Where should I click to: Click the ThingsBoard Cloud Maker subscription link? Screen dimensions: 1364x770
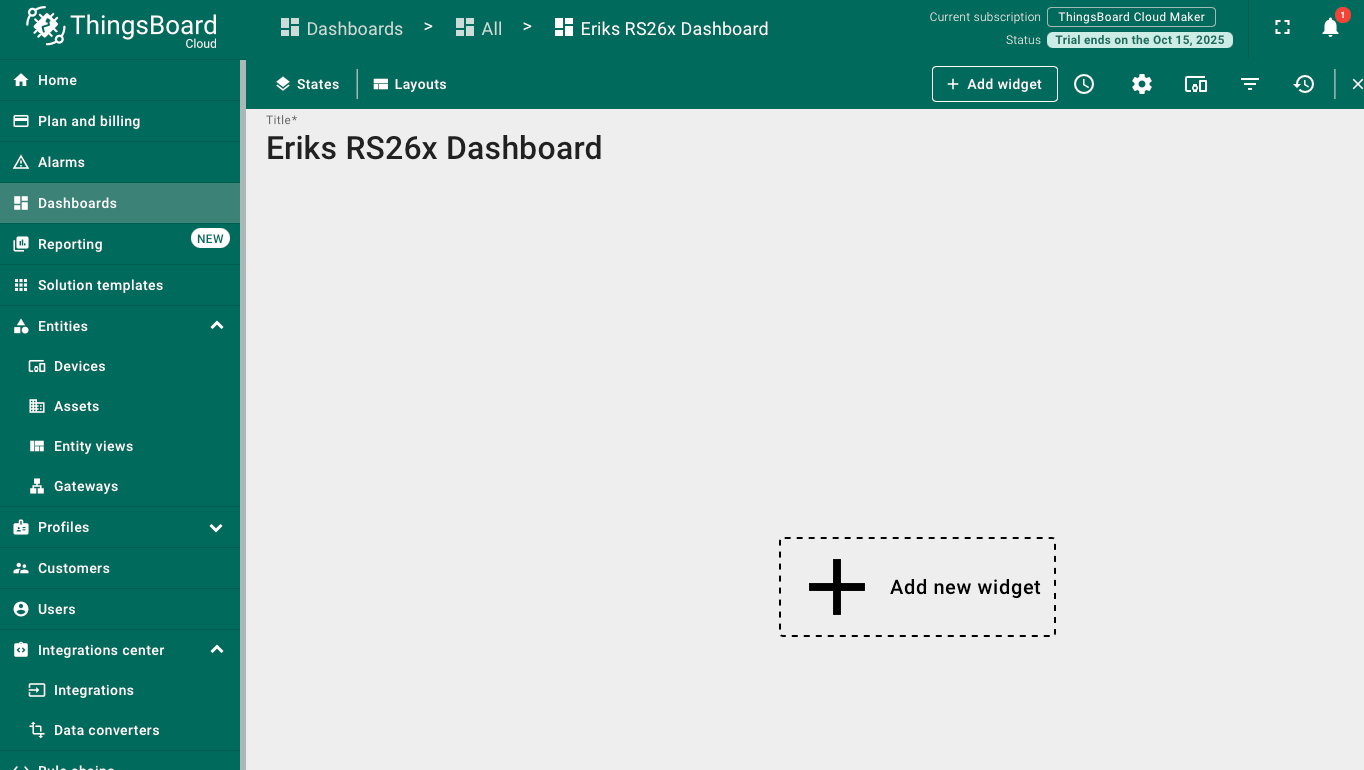tap(1131, 17)
